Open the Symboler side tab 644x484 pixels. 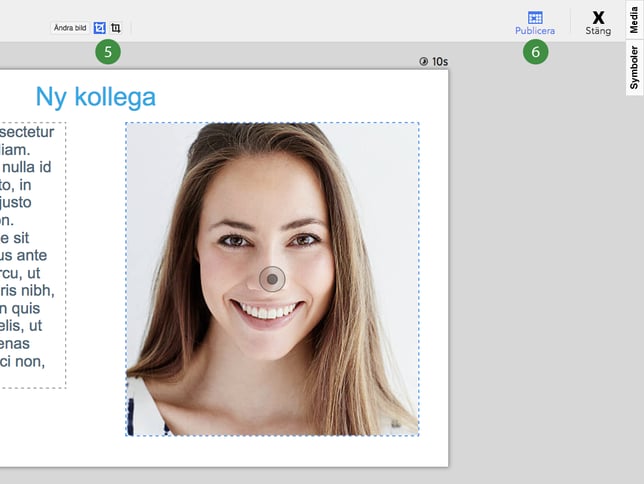634,67
